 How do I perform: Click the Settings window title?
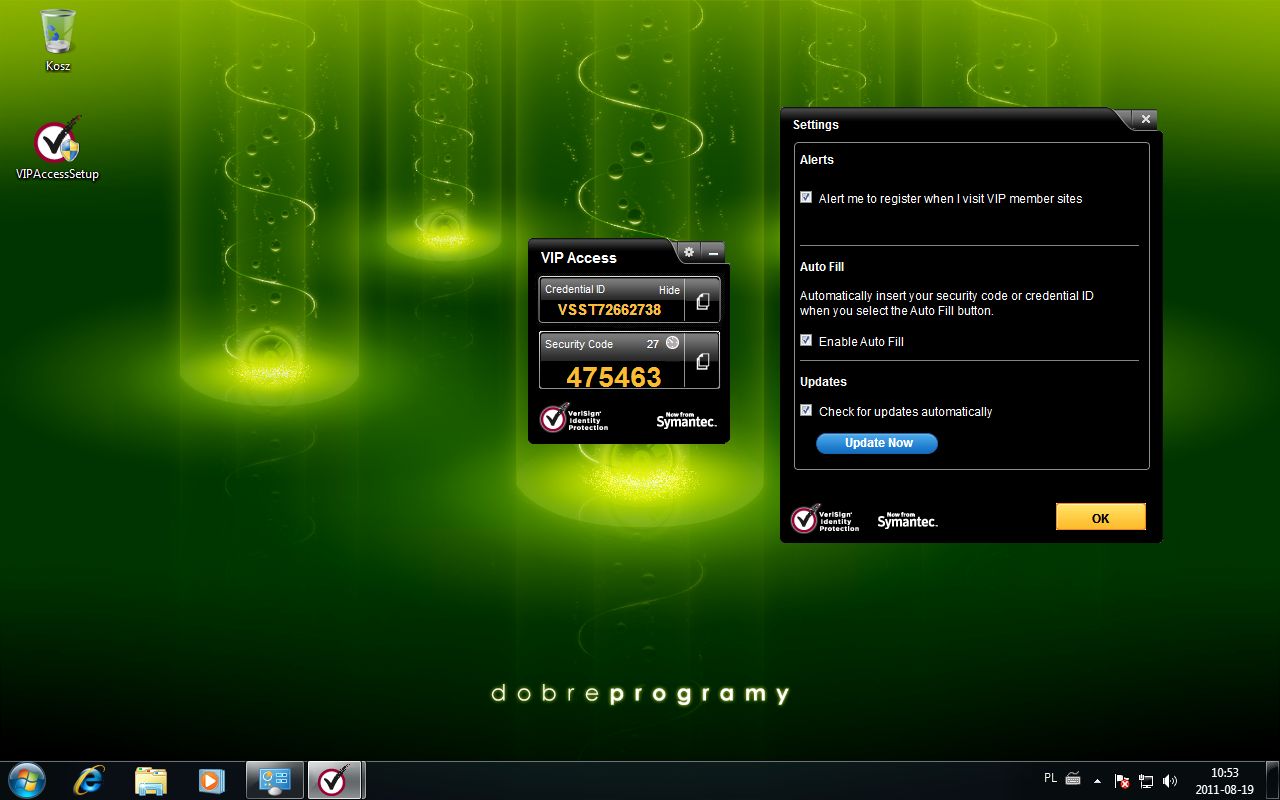(x=815, y=125)
